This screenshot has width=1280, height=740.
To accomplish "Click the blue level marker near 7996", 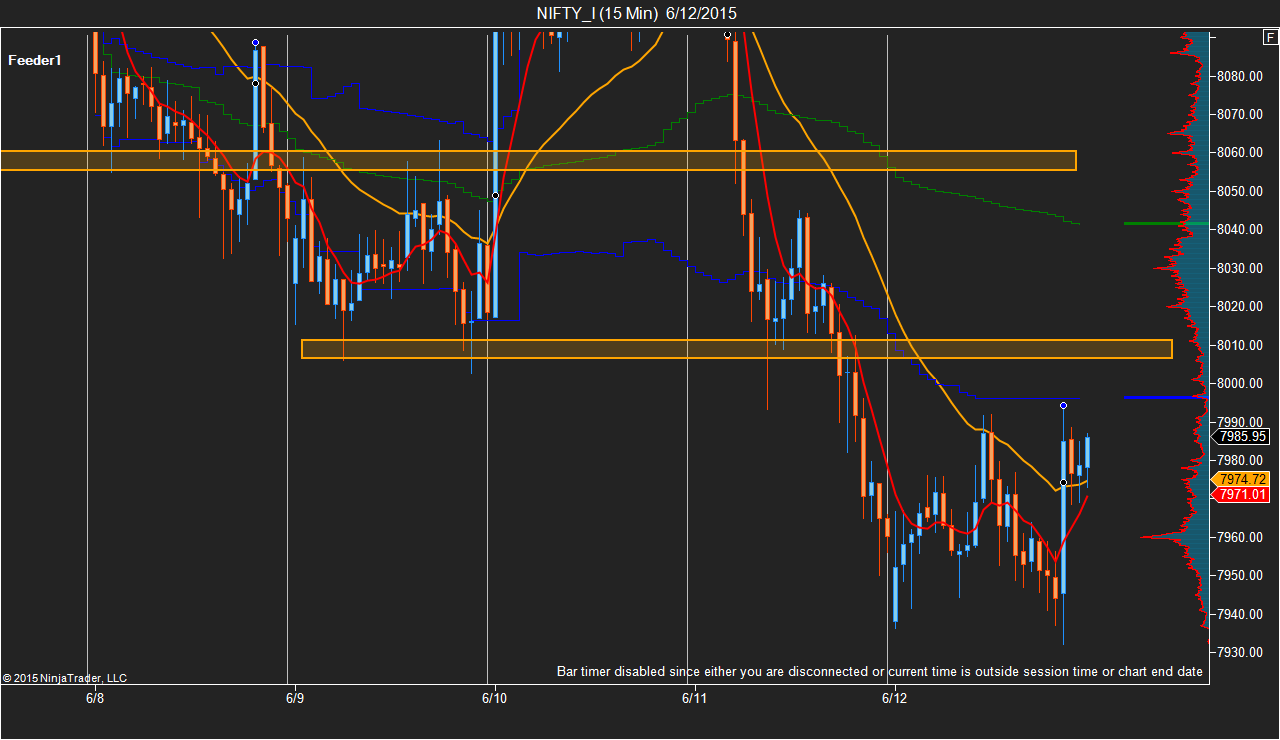I will (1165, 397).
